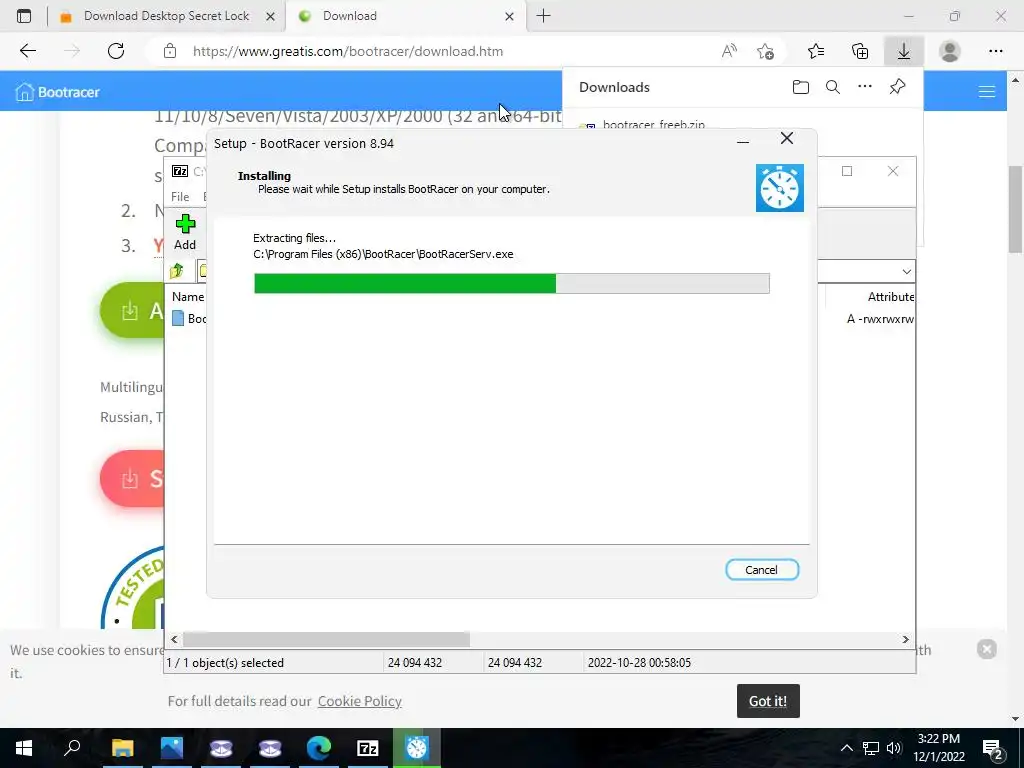Switch to the Download tab
1024x768 pixels.
[398, 16]
